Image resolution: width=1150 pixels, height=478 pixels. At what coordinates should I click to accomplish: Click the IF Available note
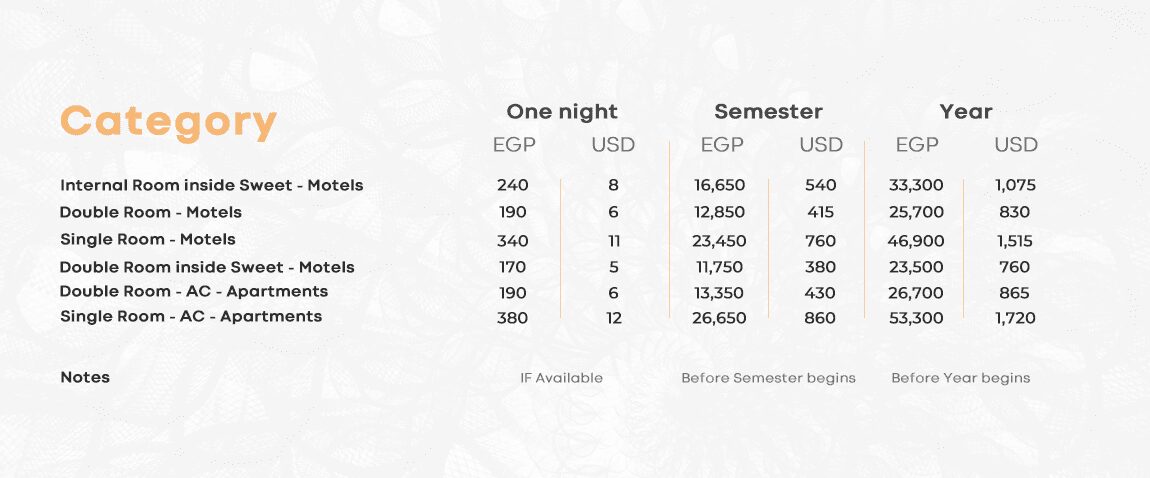(x=561, y=378)
